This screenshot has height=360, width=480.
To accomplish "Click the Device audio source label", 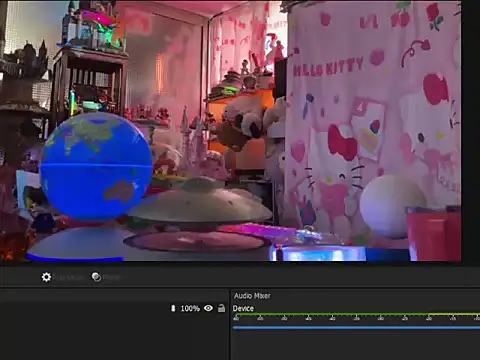I will coord(243,309).
